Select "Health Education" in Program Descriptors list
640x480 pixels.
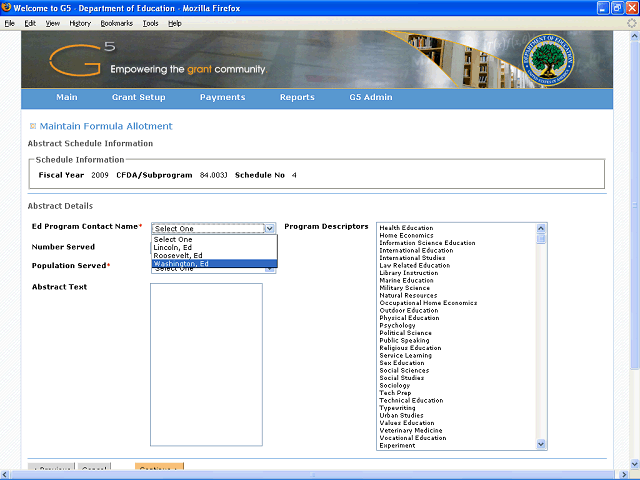coord(406,228)
